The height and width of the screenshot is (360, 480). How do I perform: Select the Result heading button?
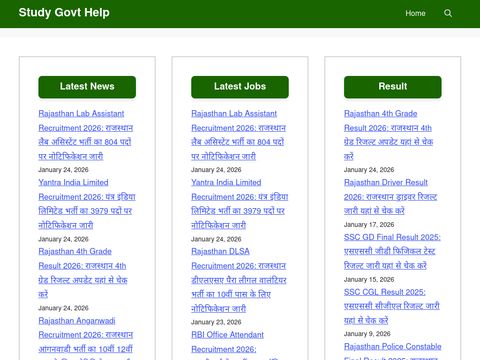coord(393,87)
